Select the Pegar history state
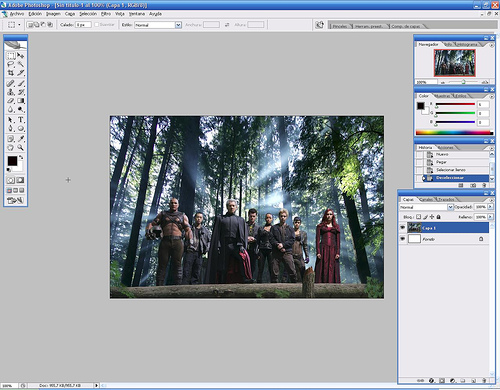 (x=457, y=162)
